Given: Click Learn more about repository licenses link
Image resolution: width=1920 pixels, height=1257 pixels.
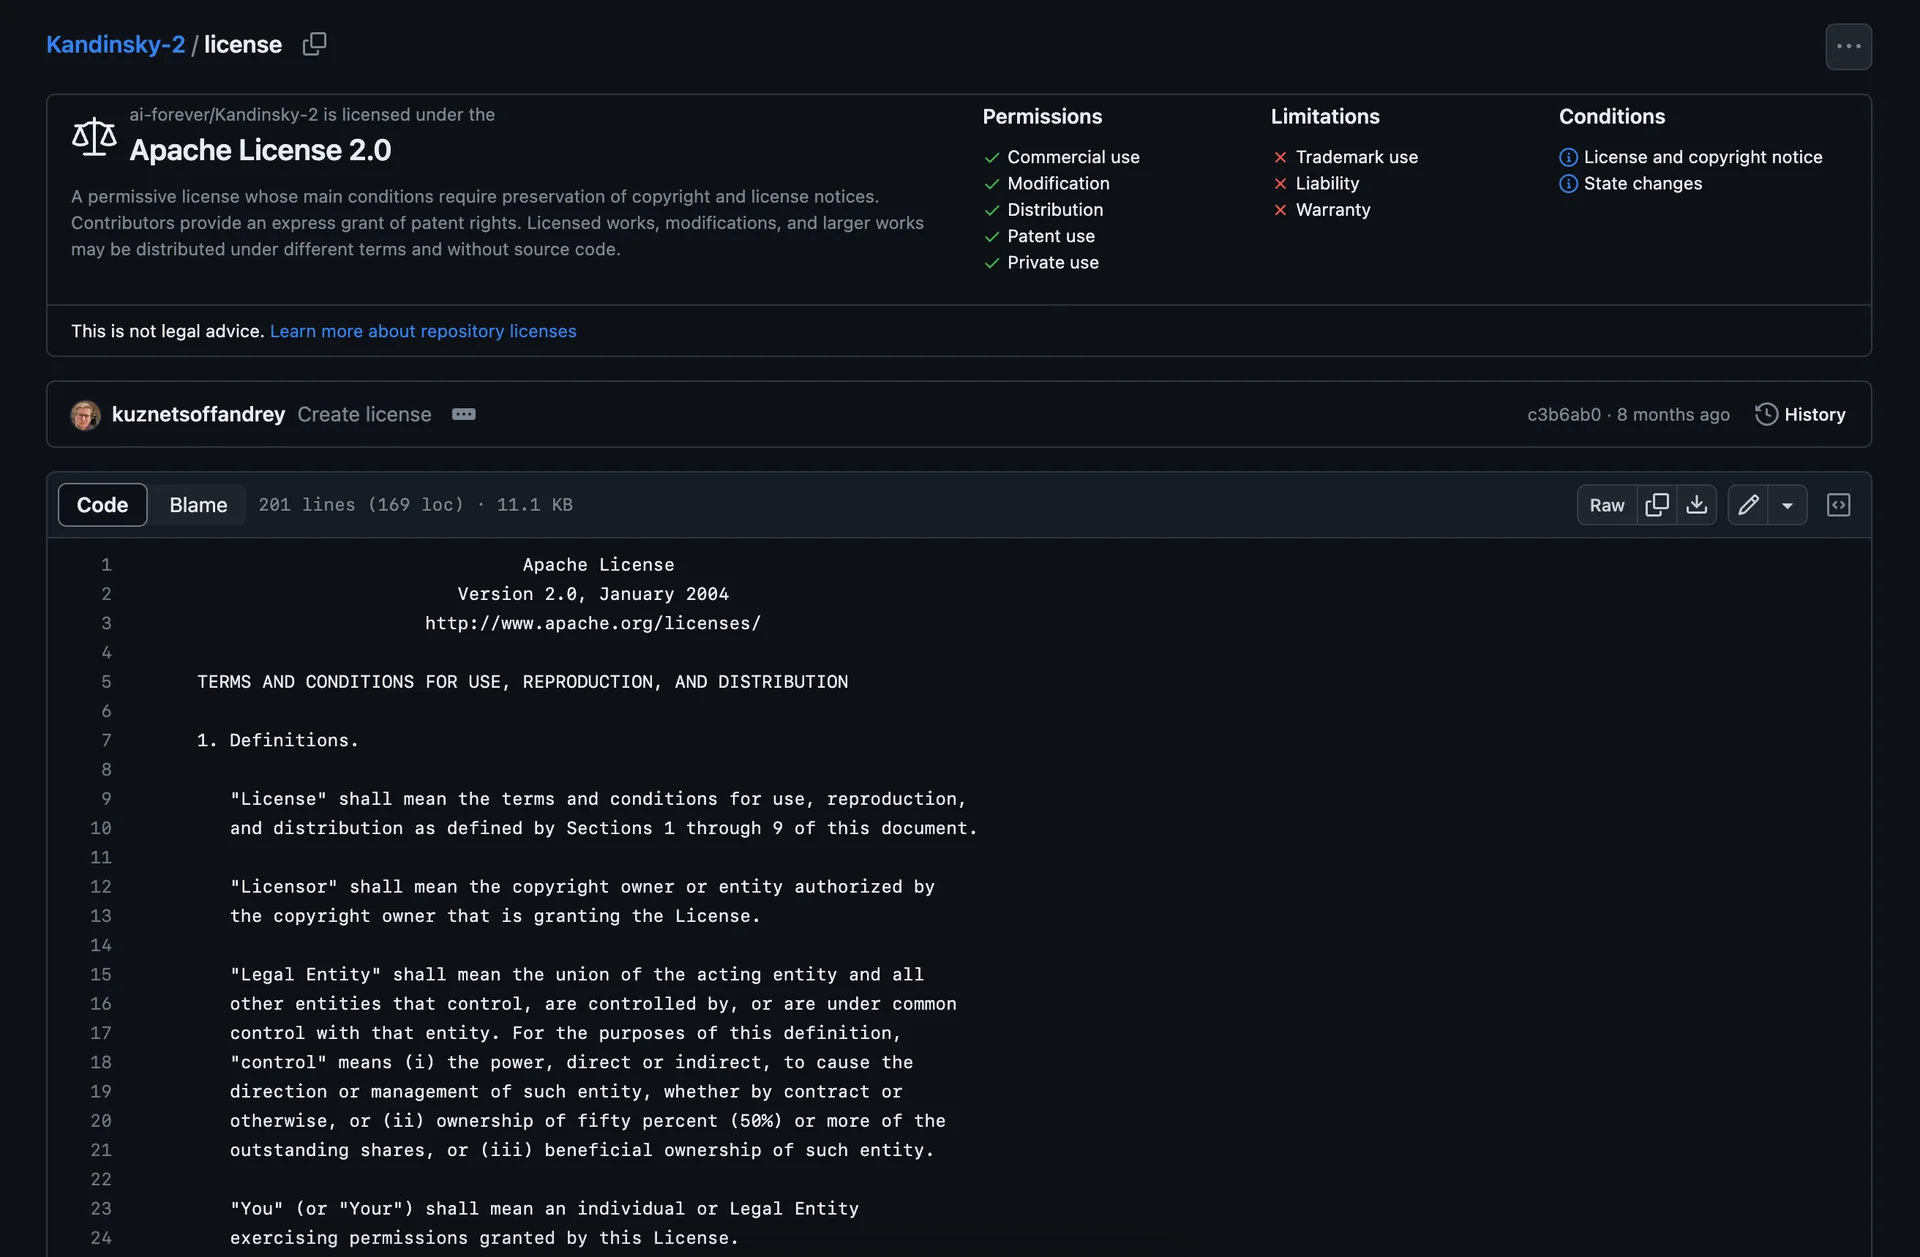Looking at the screenshot, I should point(424,330).
